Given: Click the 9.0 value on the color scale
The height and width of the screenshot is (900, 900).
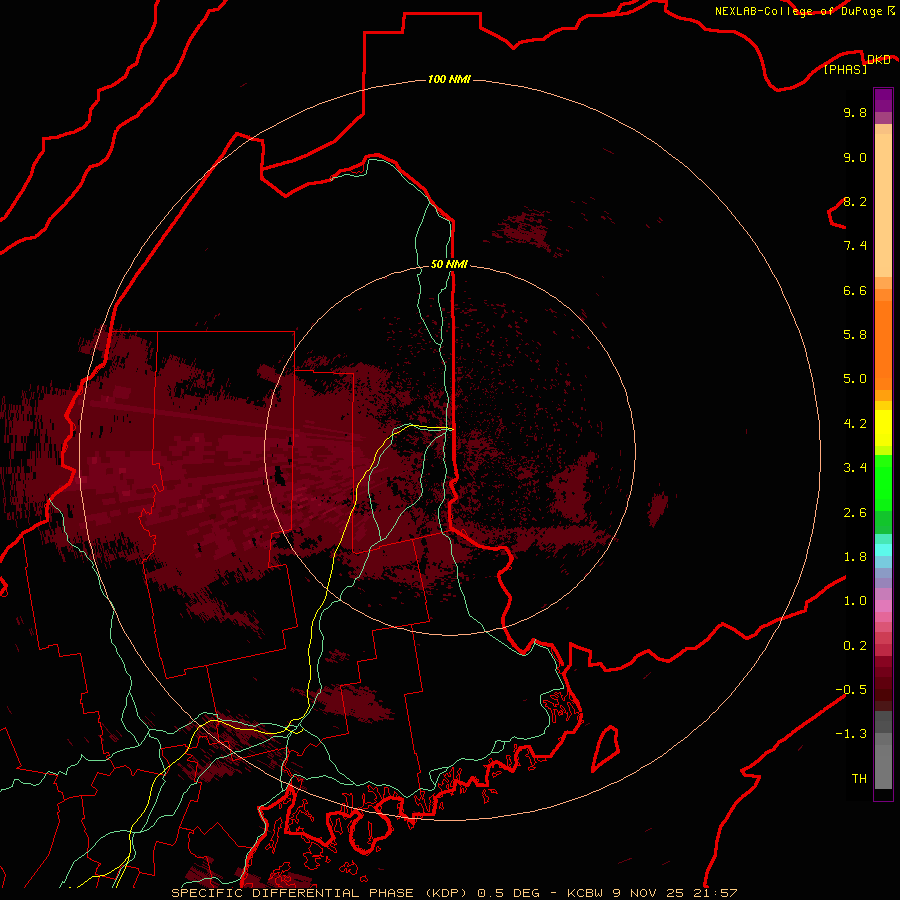Looking at the screenshot, I should (x=855, y=158).
